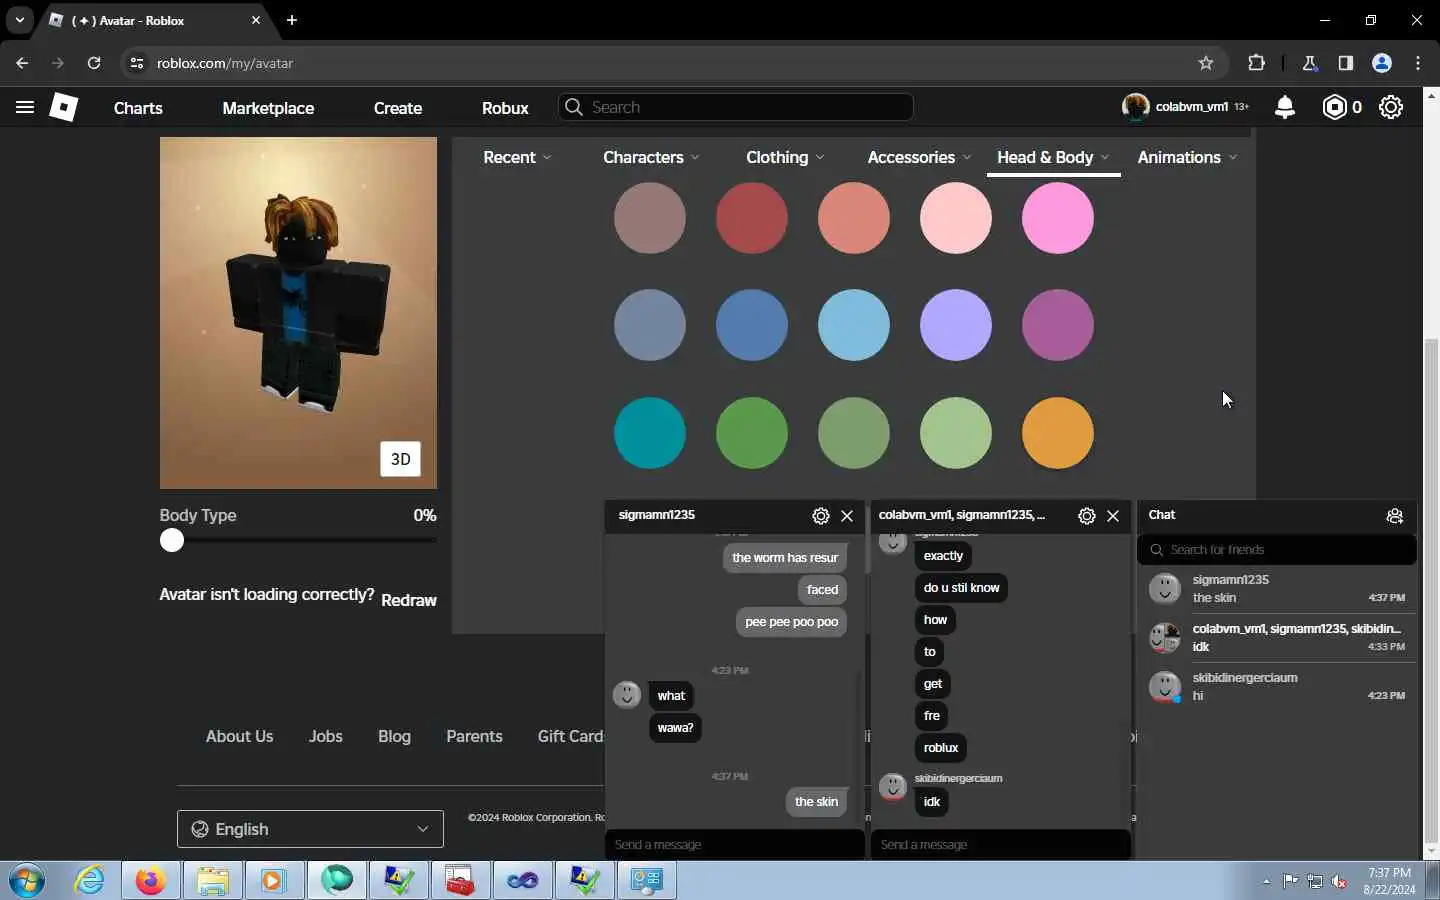This screenshot has width=1440, height=900.
Task: Select the hot pink skin color
Action: 1058,218
